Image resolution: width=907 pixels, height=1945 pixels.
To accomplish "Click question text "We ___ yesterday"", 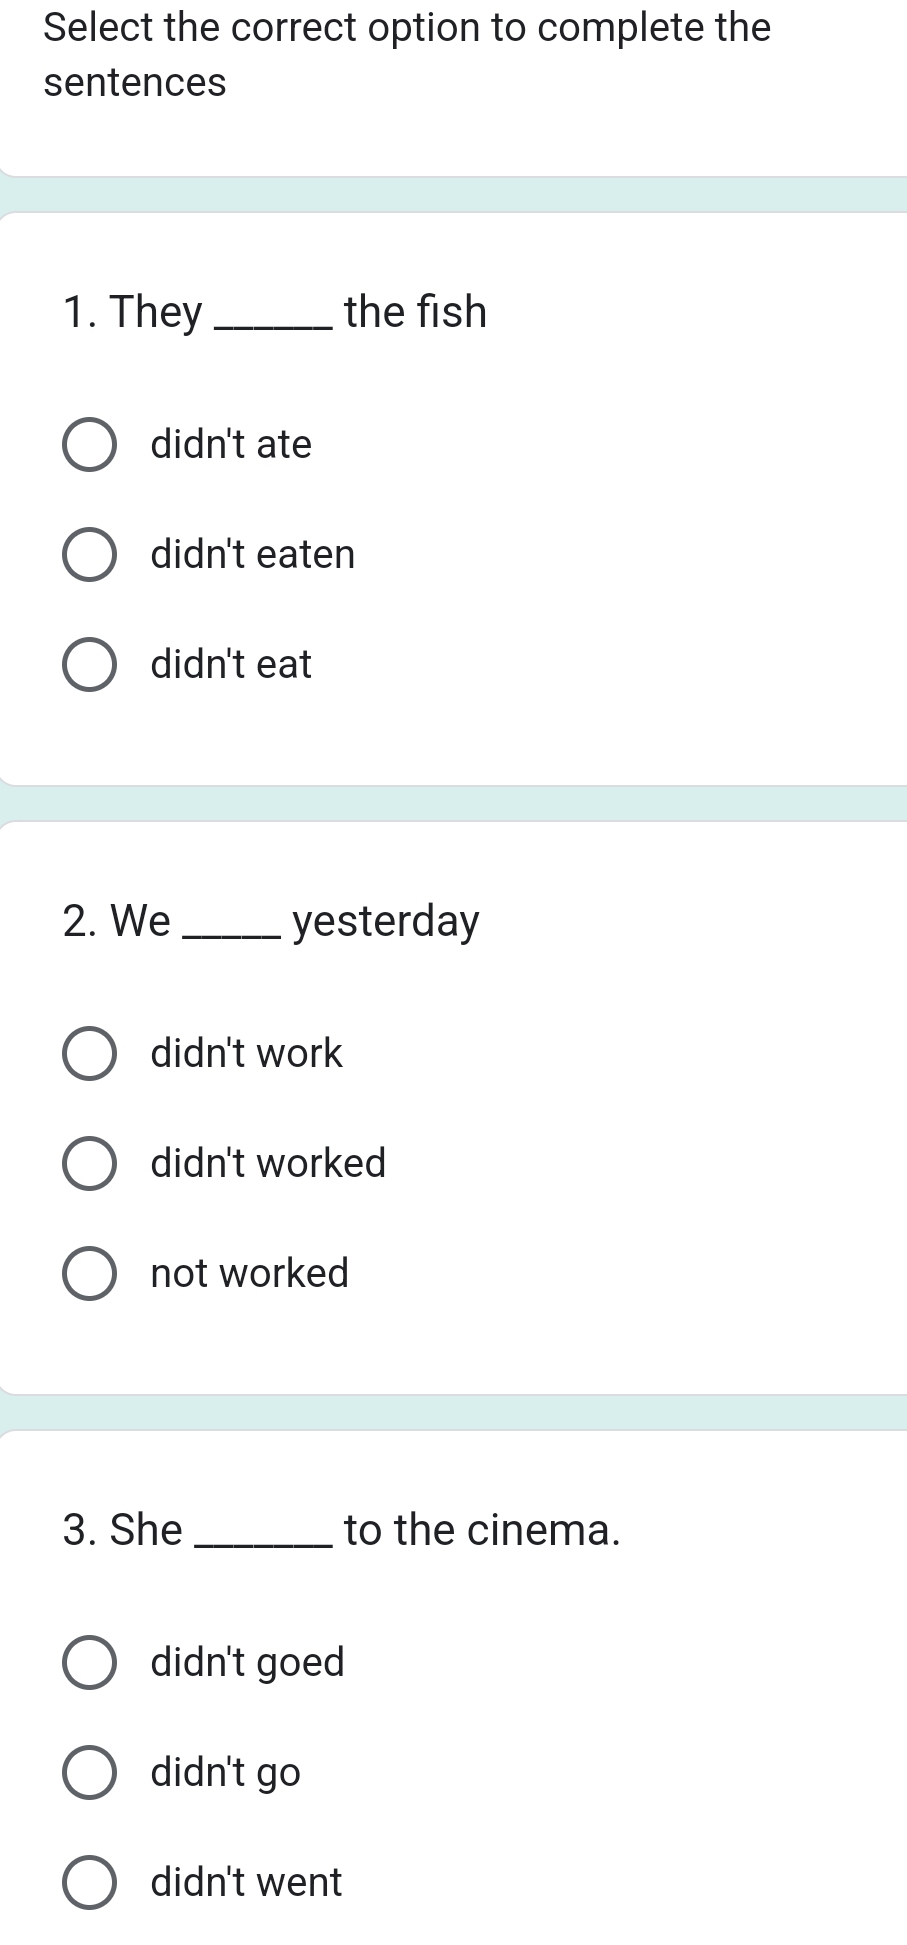I will point(270,921).
